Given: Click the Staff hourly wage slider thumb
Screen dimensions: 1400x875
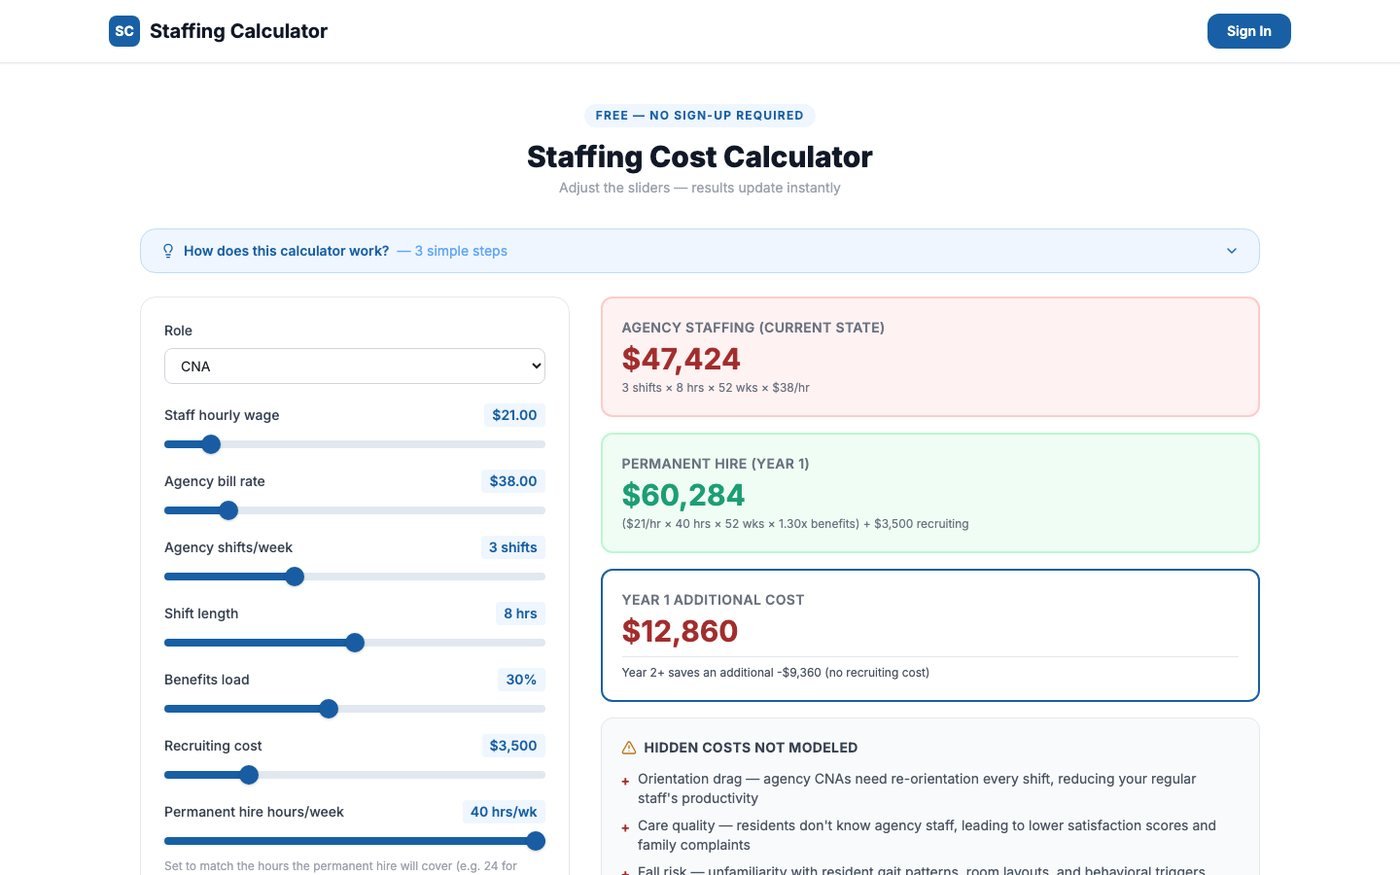Looking at the screenshot, I should coord(211,444).
